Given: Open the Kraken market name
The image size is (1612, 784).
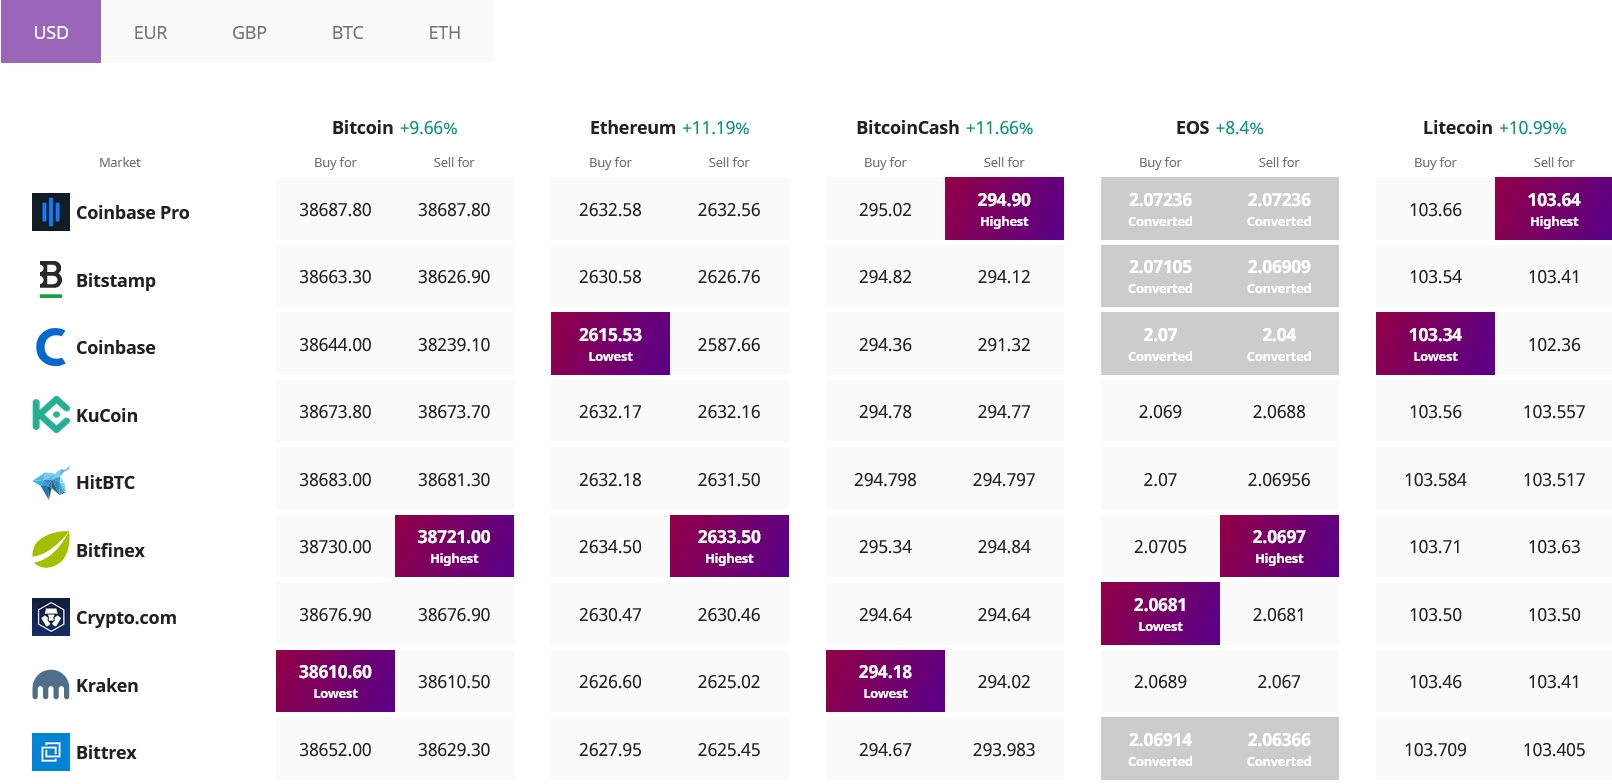Looking at the screenshot, I should pos(107,685).
